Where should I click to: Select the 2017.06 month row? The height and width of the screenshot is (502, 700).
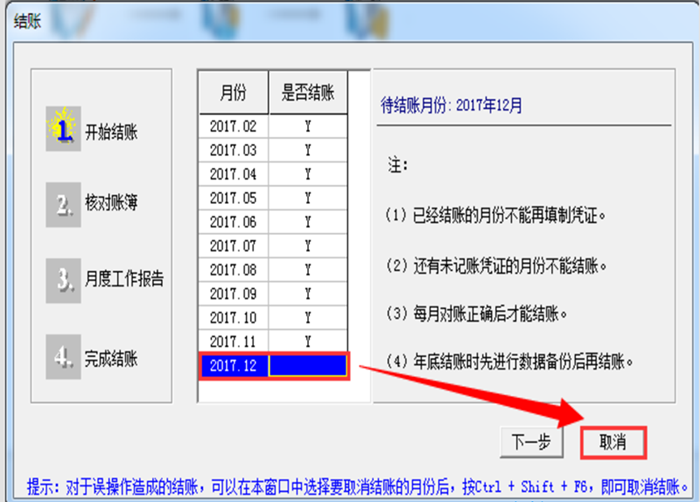tap(273, 222)
